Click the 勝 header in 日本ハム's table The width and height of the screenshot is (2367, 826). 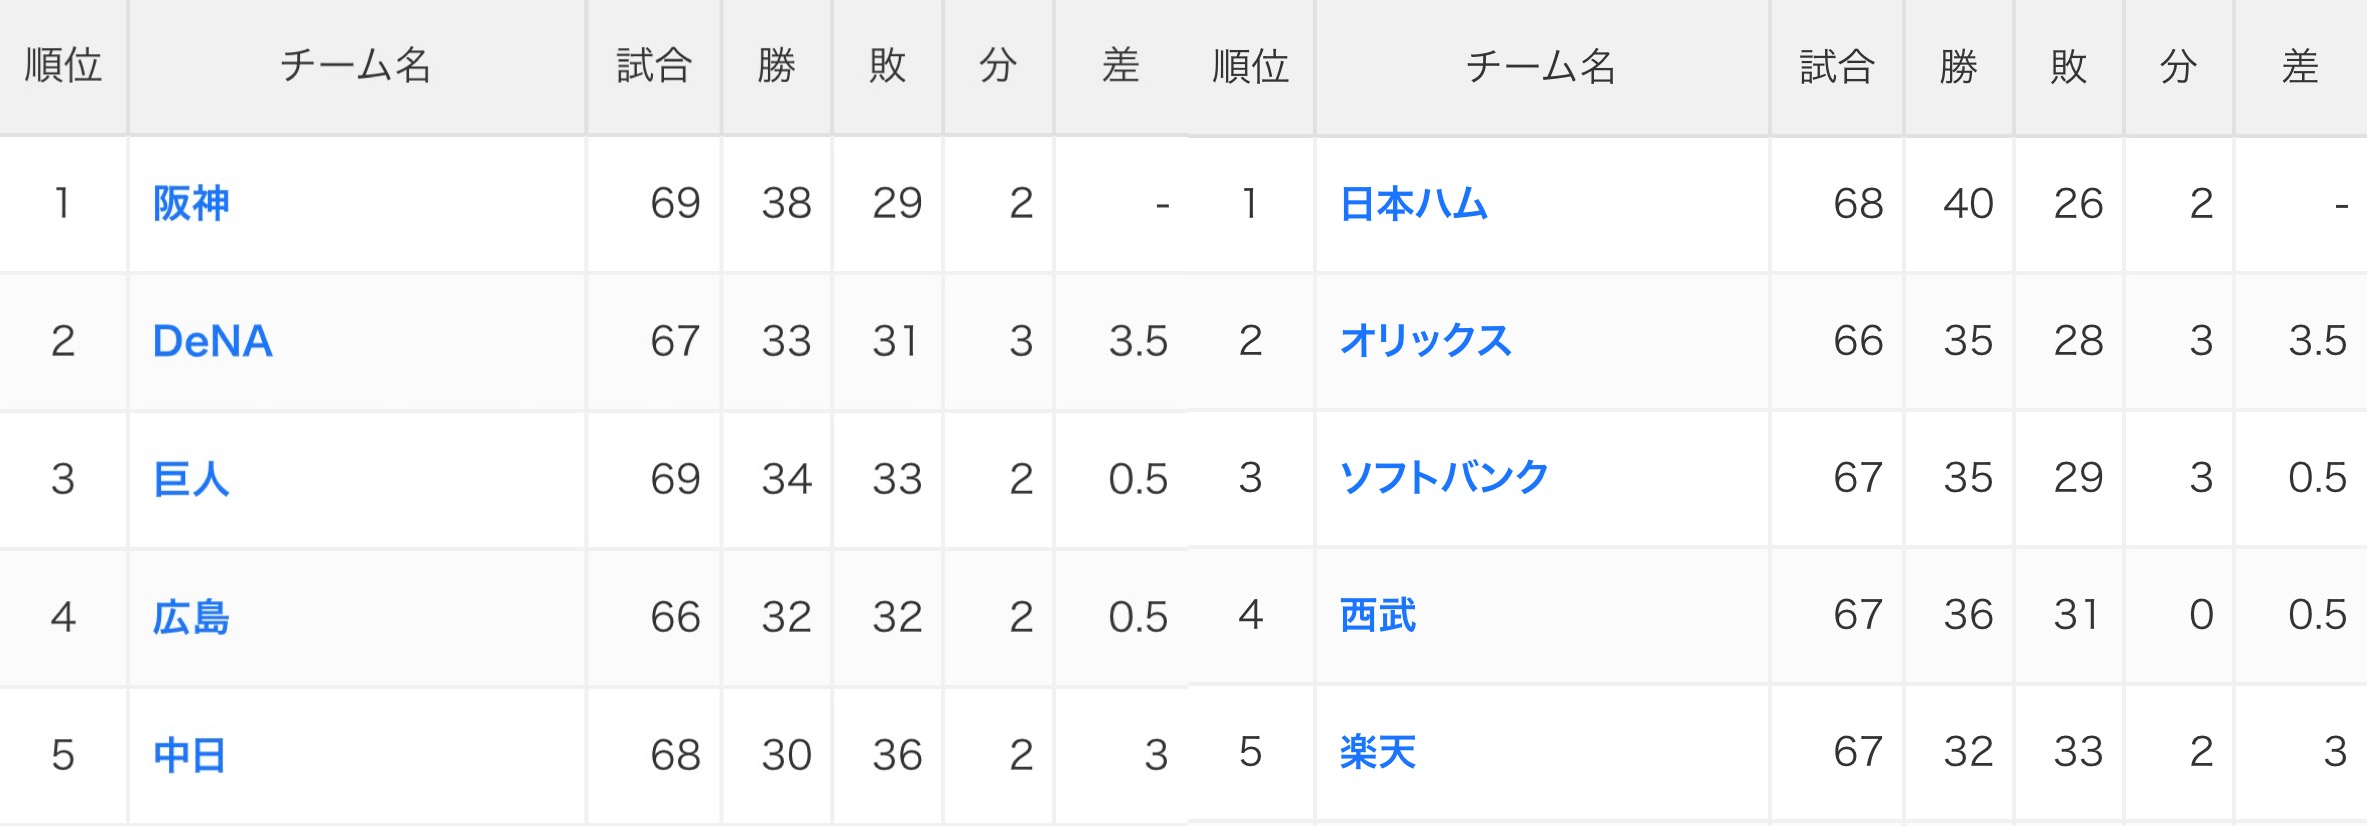pyautogui.click(x=1958, y=67)
